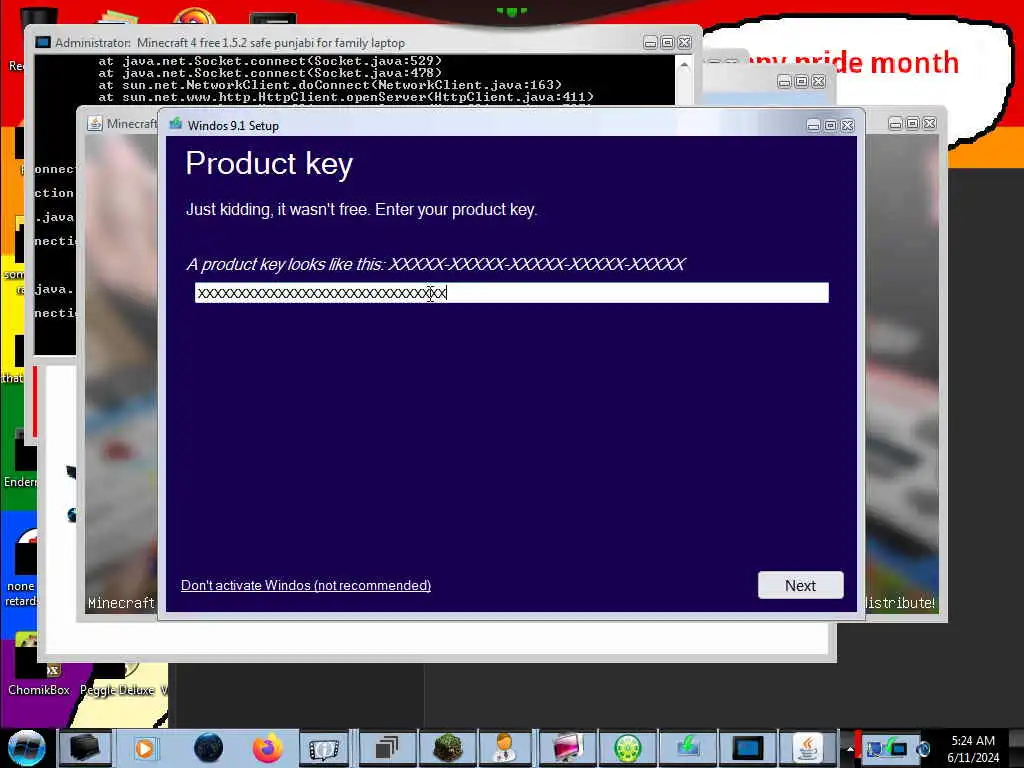
Task: Open the ChomikBox desktop icon
Action: [x=38, y=673]
